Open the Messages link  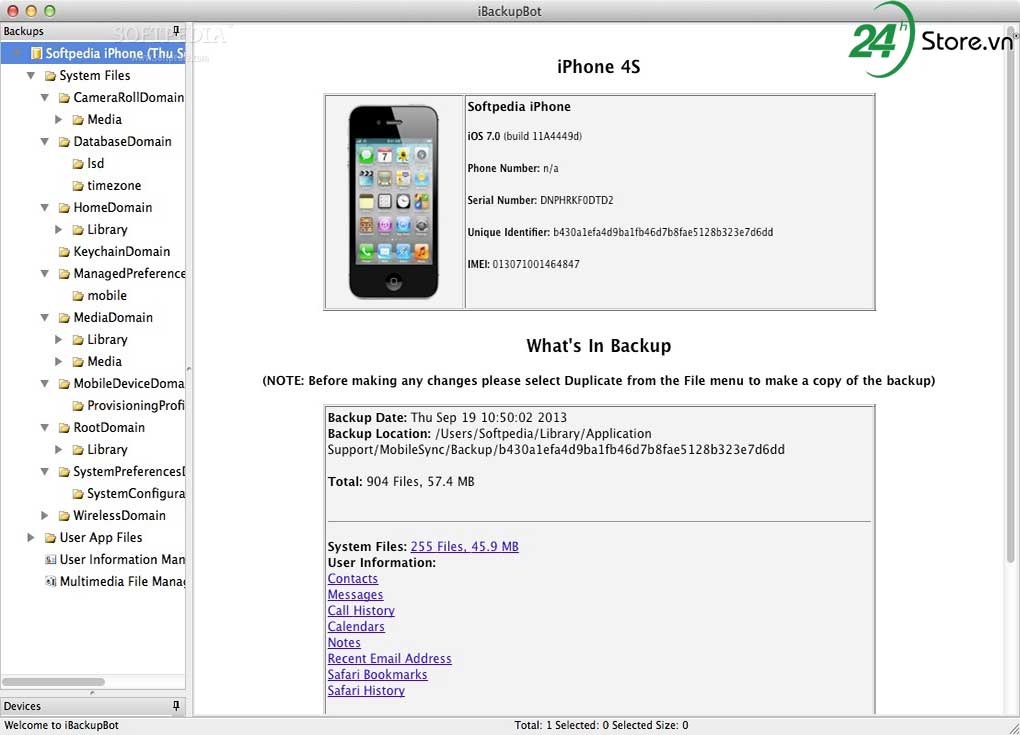(x=355, y=595)
